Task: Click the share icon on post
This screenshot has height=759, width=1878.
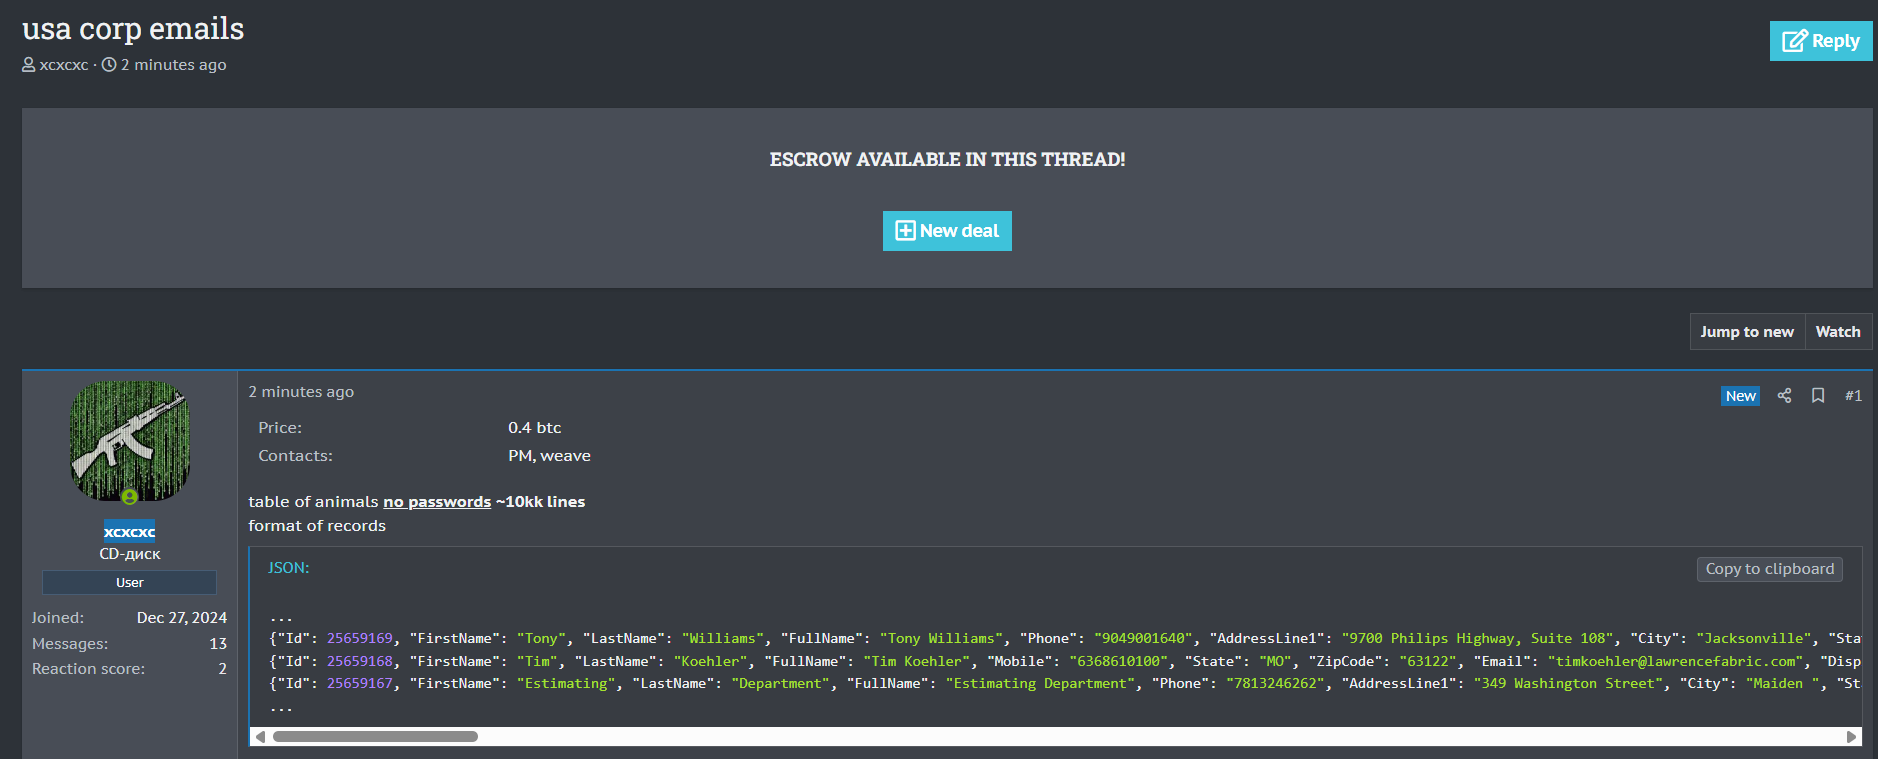Action: click(x=1784, y=396)
